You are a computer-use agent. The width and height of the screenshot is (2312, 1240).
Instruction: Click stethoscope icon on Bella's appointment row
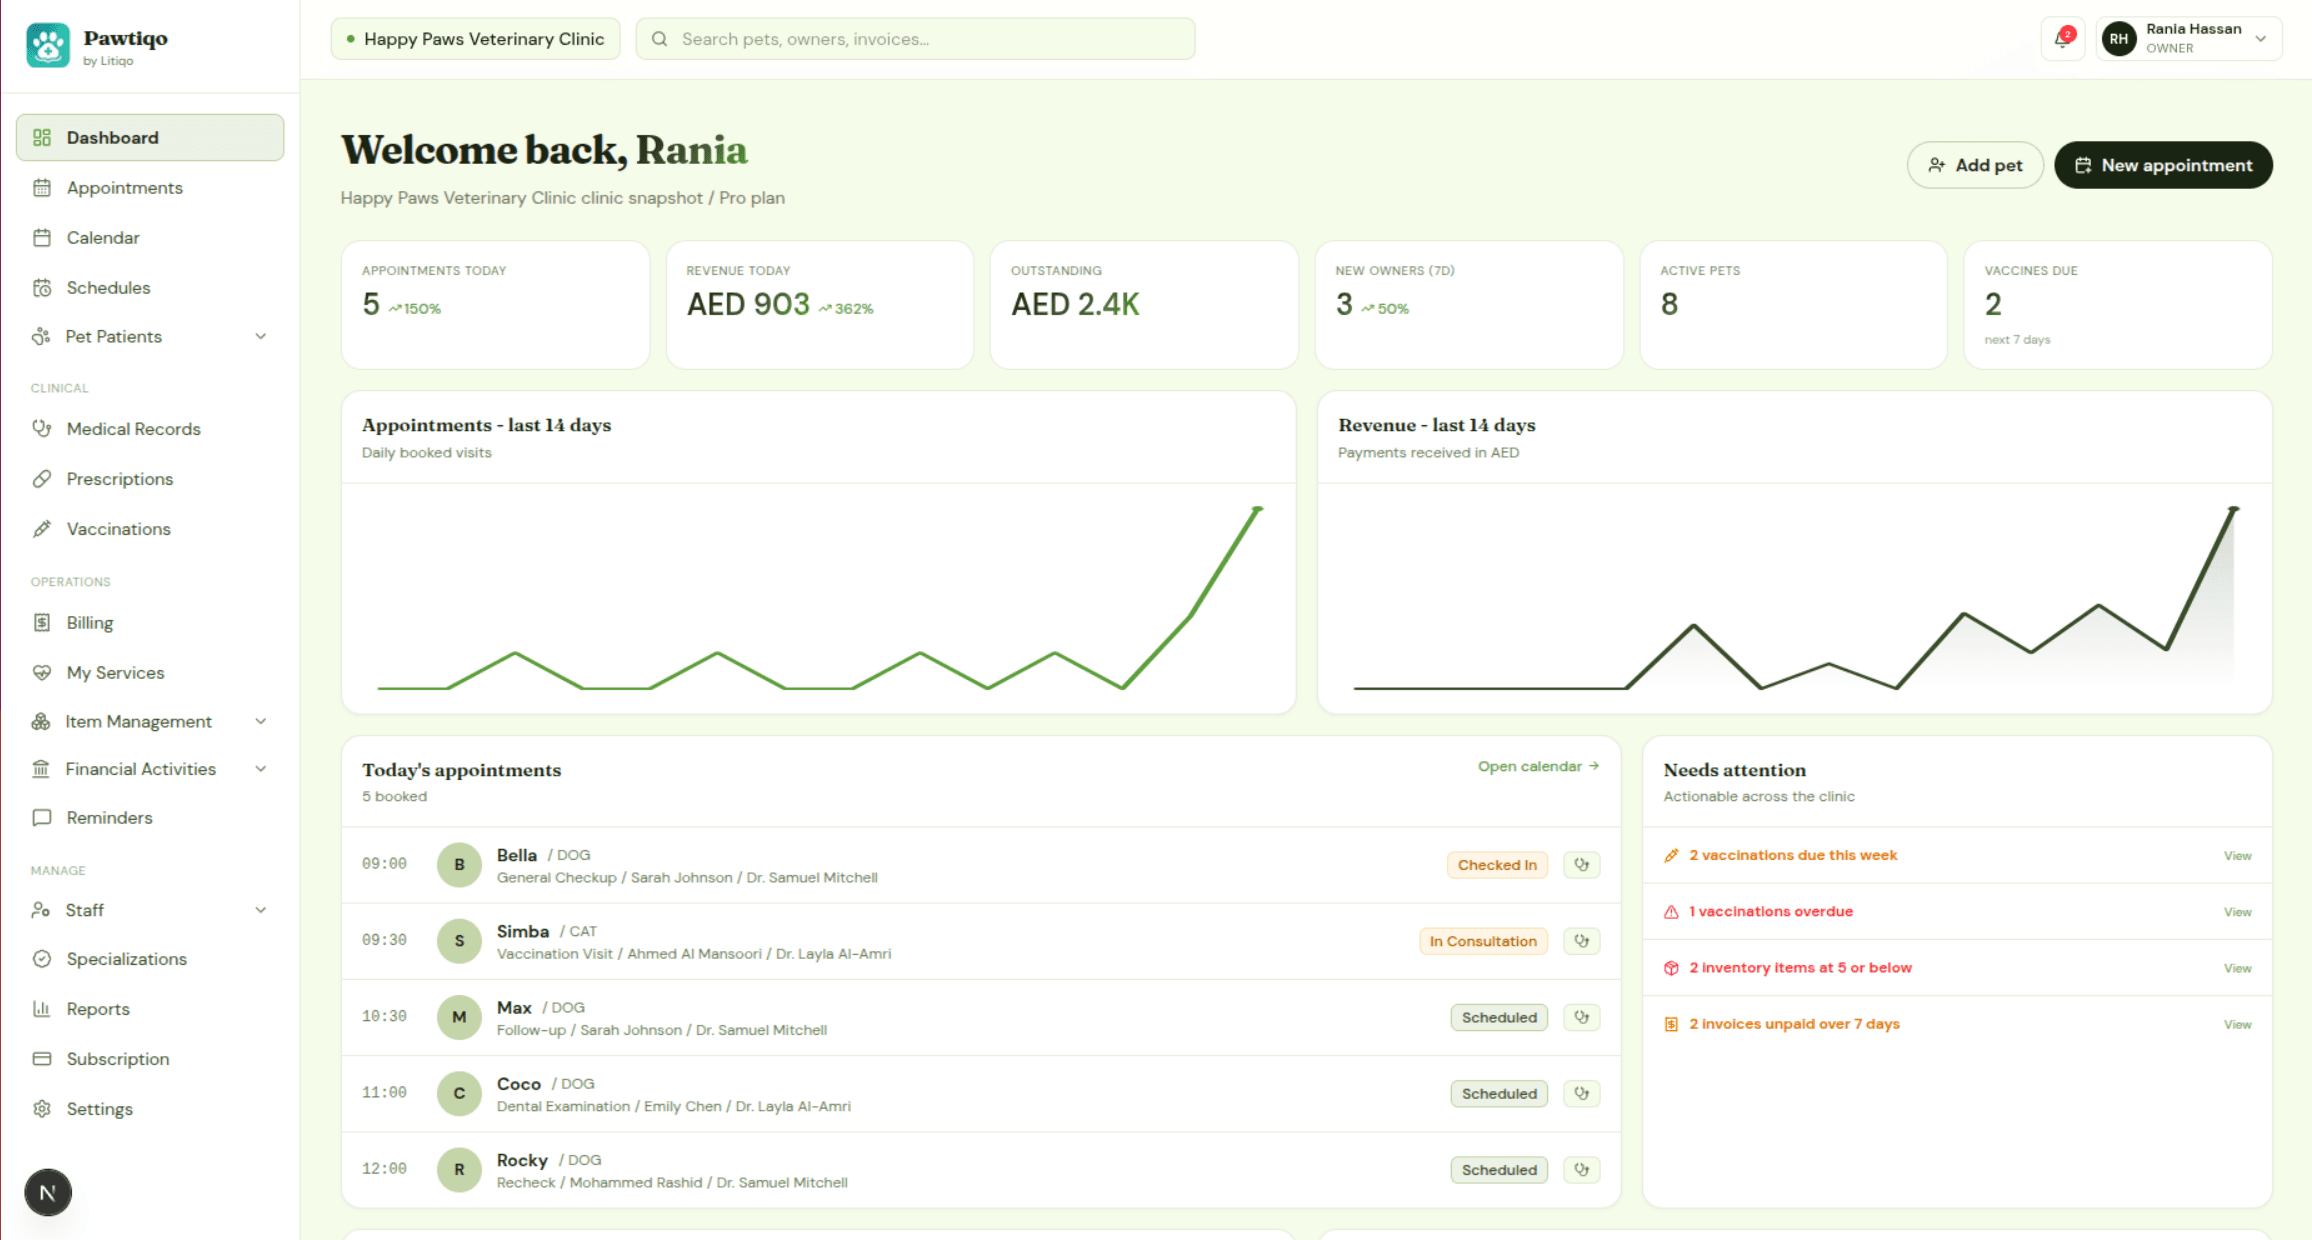click(x=1581, y=864)
